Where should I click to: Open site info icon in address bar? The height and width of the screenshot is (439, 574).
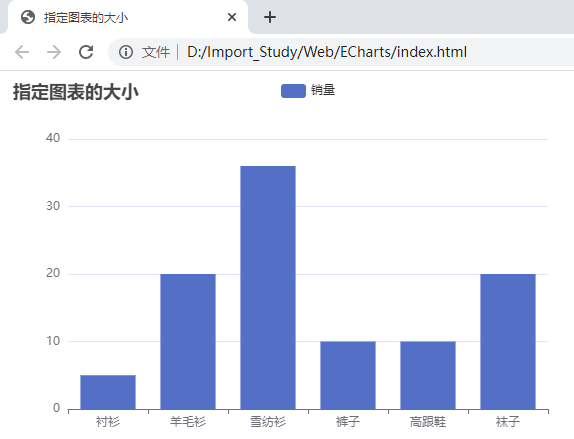pos(126,52)
